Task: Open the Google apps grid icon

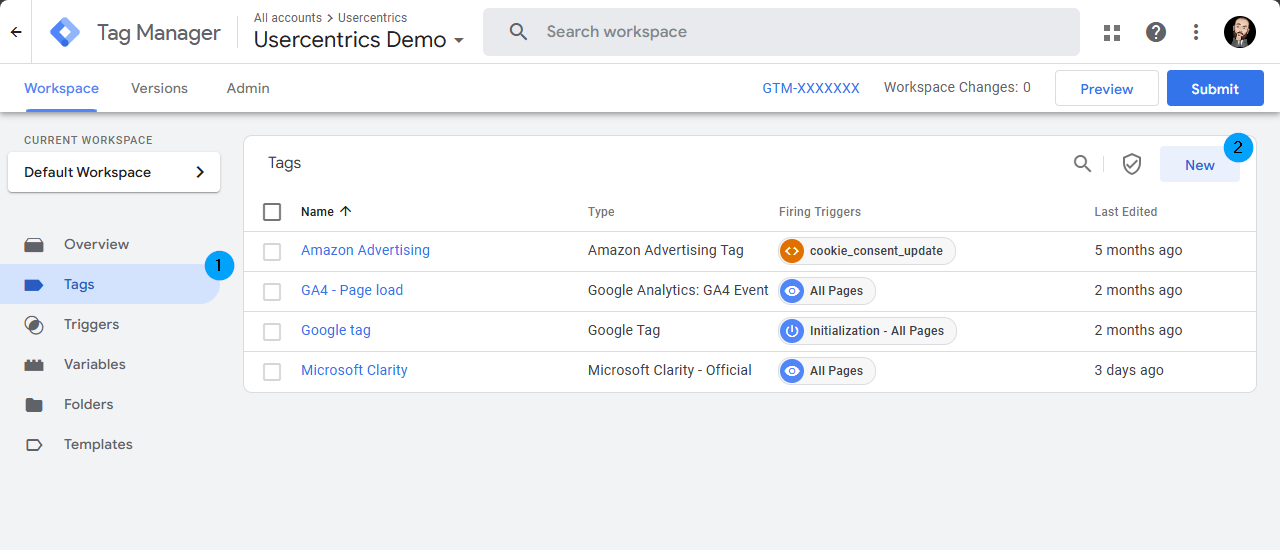Action: [1112, 32]
